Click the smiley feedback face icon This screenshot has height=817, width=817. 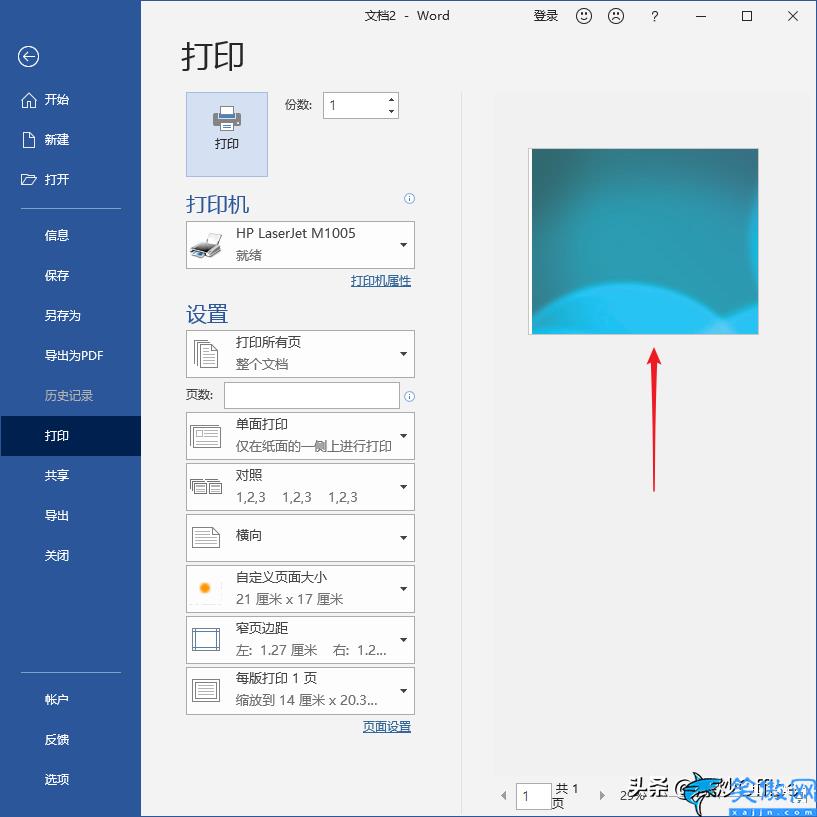point(584,16)
